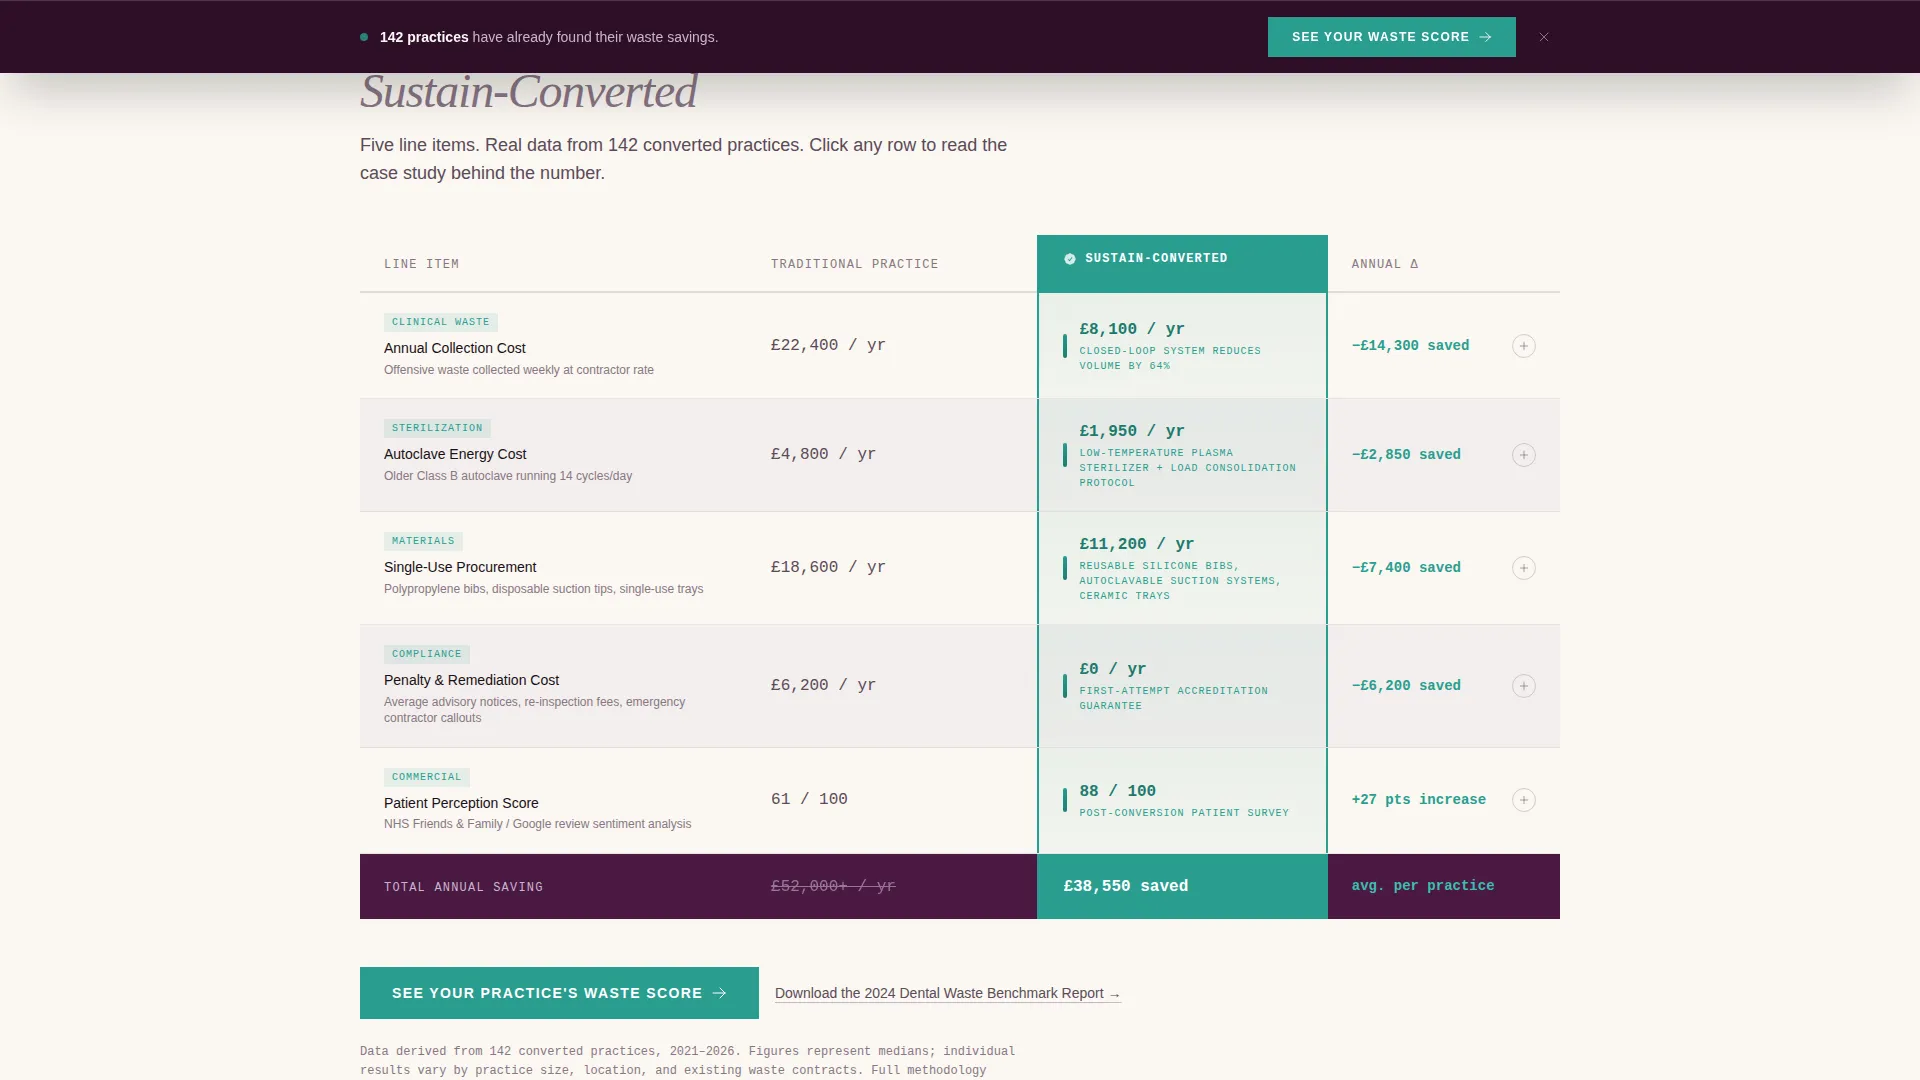This screenshot has height=1080, width=1920.
Task: Click See Your Practice's Waste Score button
Action: point(559,993)
